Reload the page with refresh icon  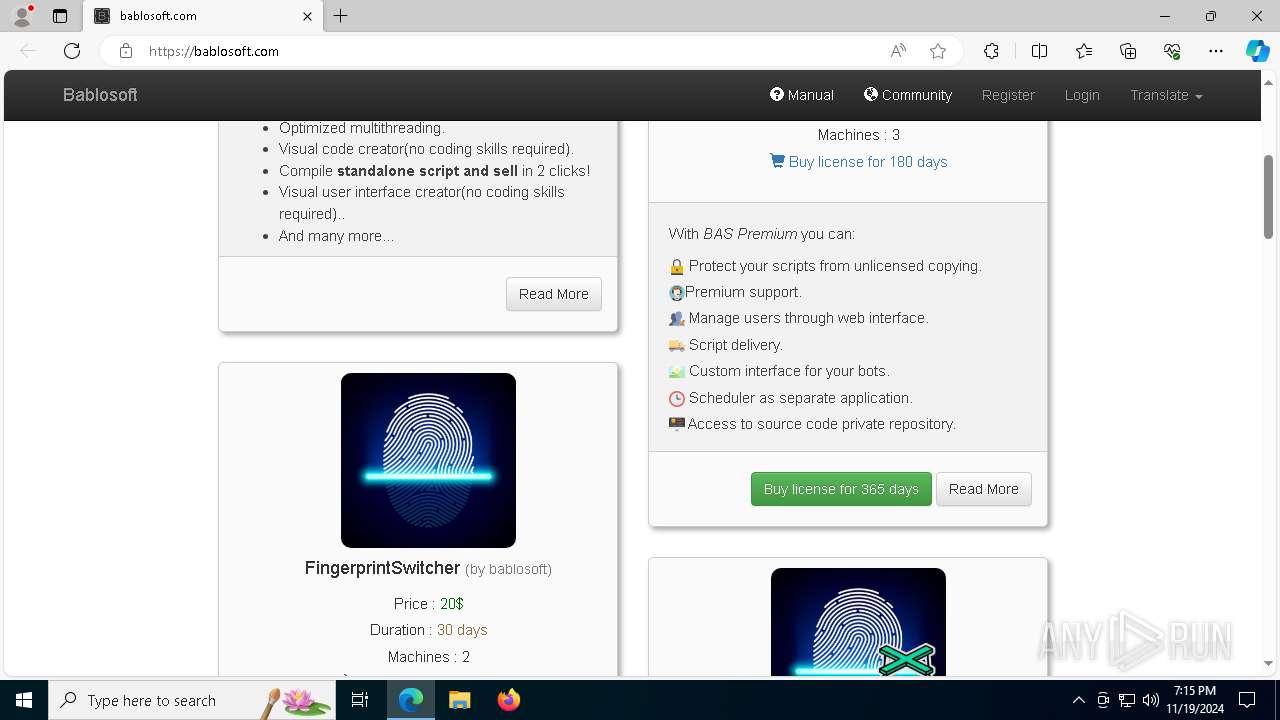(72, 51)
